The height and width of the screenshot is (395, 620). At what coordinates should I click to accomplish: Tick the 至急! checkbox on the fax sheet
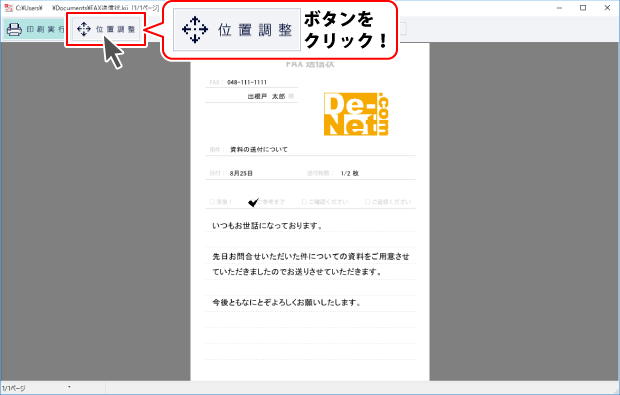212,202
